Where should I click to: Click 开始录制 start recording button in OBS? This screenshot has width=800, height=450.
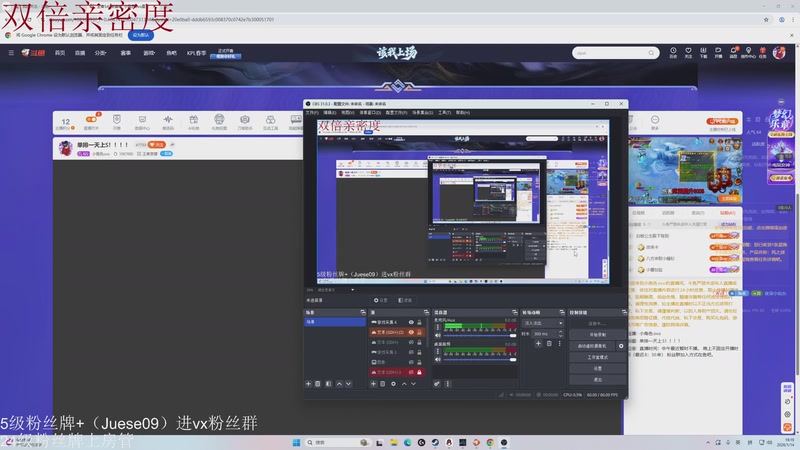[x=597, y=335]
